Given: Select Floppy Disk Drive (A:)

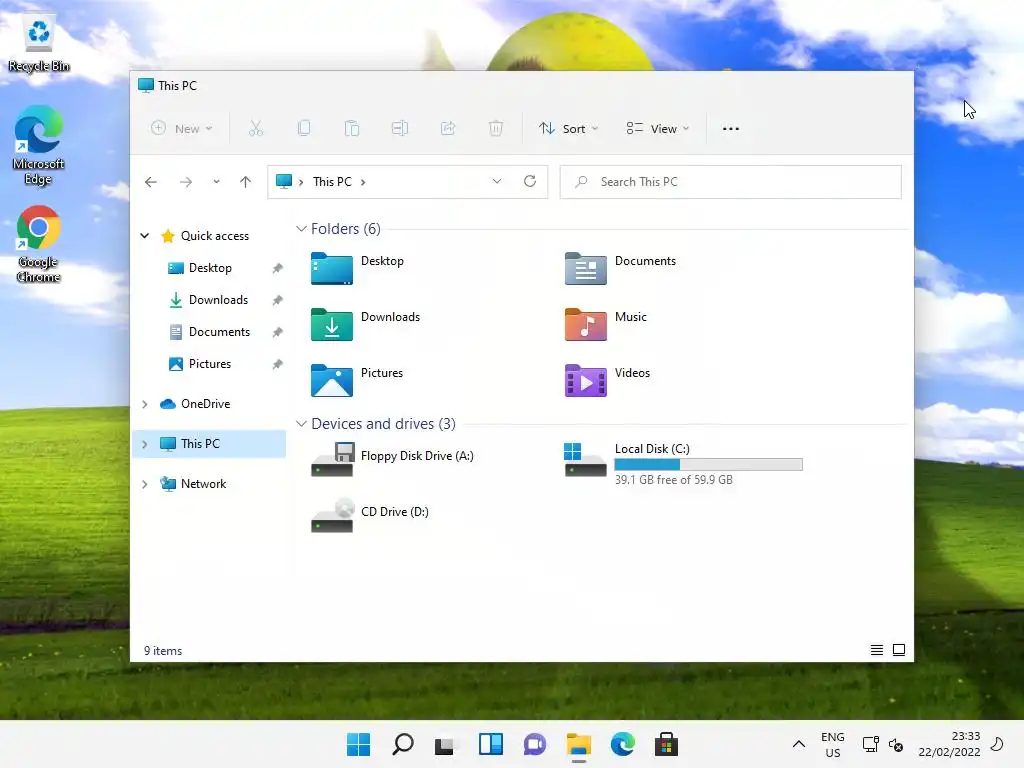Looking at the screenshot, I should 392,460.
